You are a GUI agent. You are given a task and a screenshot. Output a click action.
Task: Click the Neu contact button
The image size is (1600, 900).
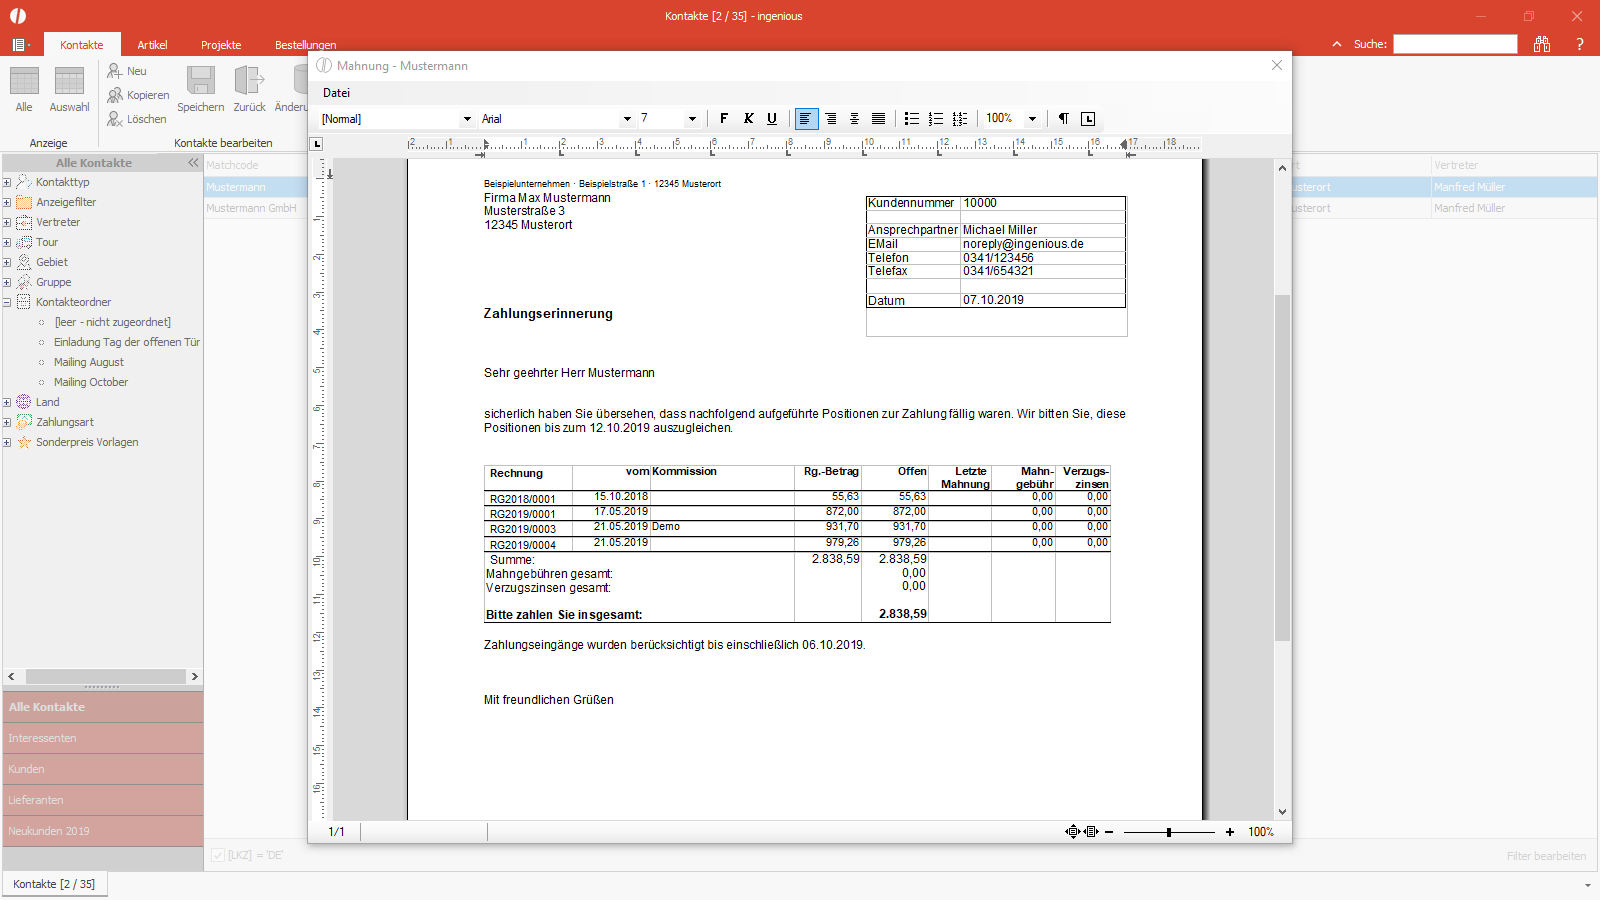click(127, 71)
